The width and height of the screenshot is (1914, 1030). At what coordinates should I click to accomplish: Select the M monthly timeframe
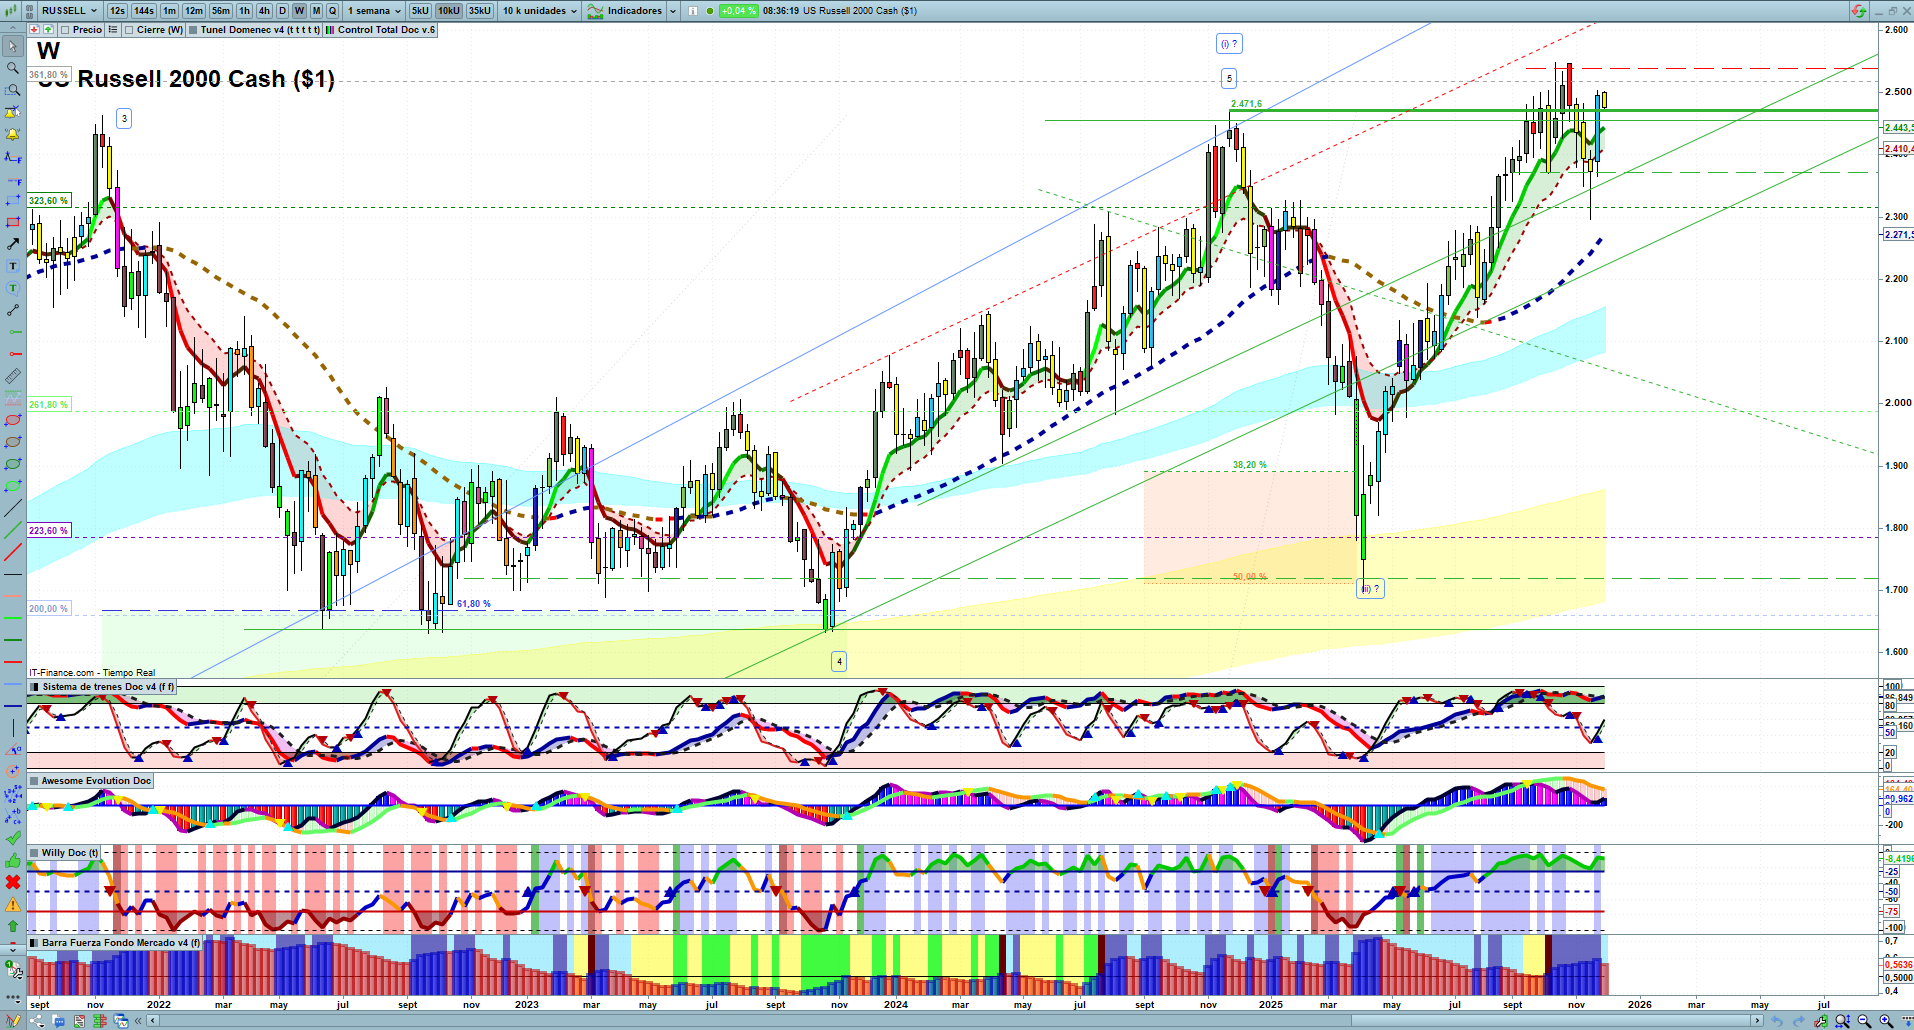[316, 11]
